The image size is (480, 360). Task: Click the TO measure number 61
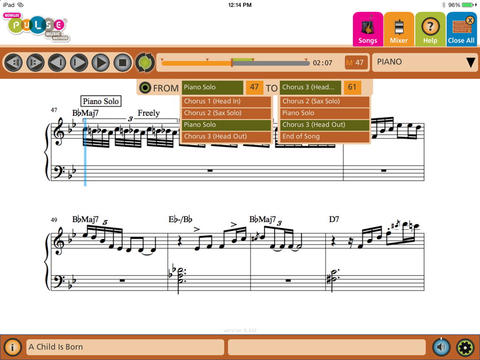pyautogui.click(x=352, y=87)
